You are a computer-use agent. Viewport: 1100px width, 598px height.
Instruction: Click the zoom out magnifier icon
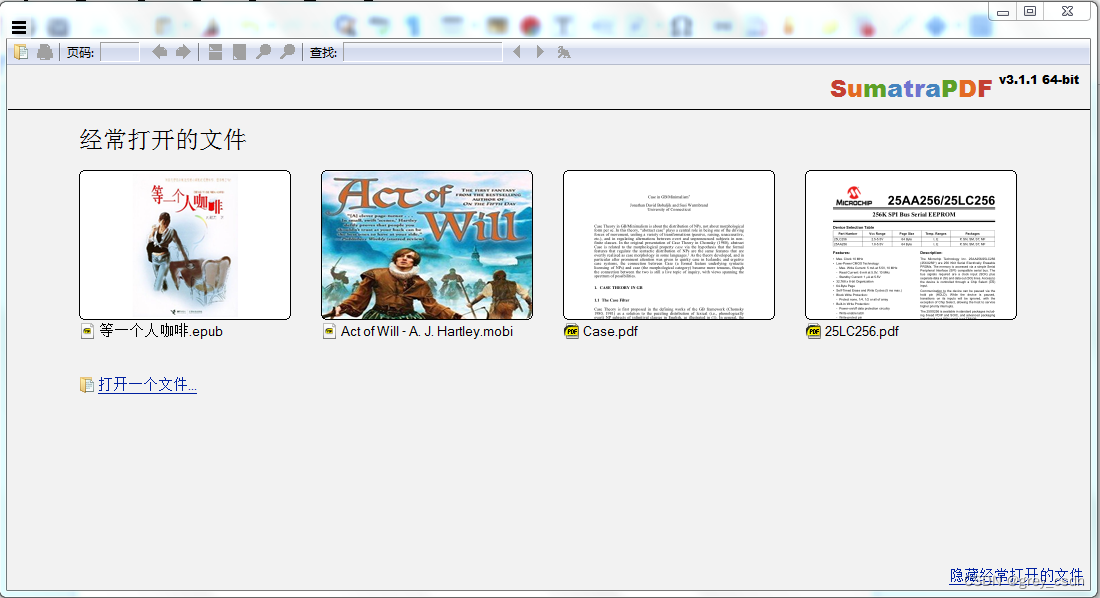click(263, 52)
